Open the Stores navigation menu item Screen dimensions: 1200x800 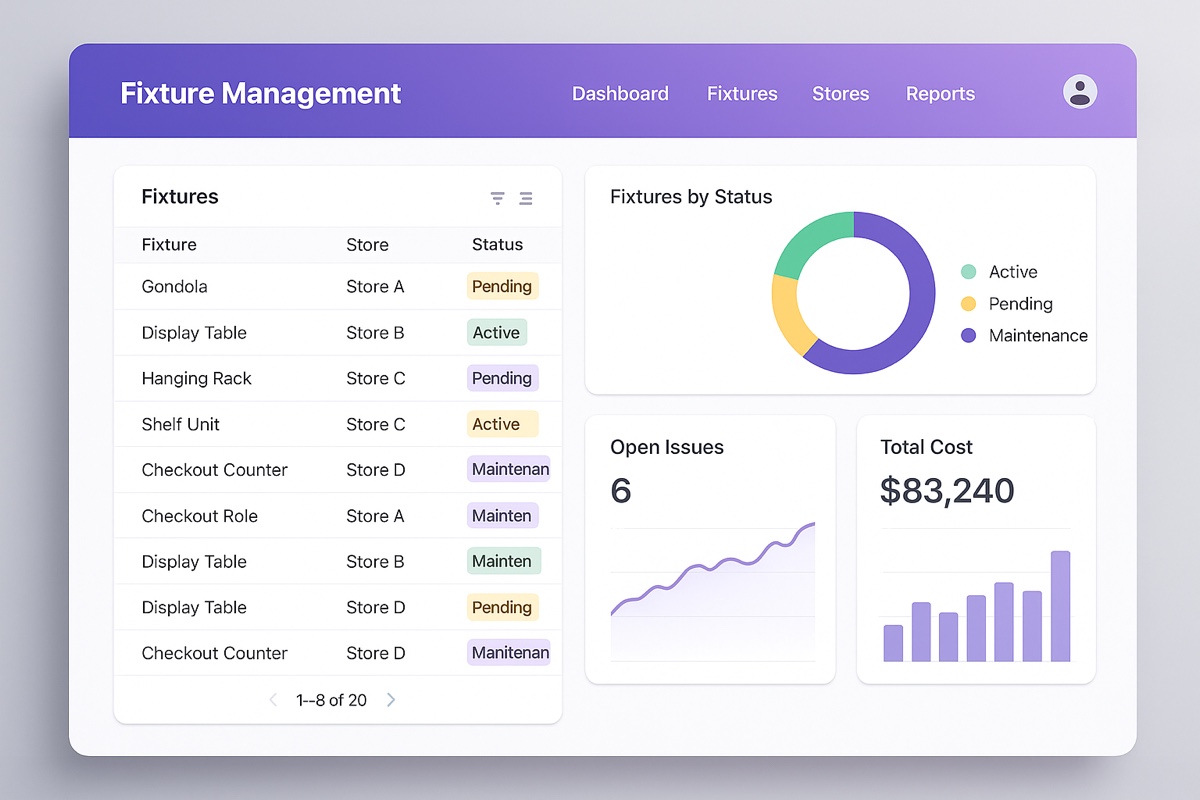coord(840,93)
